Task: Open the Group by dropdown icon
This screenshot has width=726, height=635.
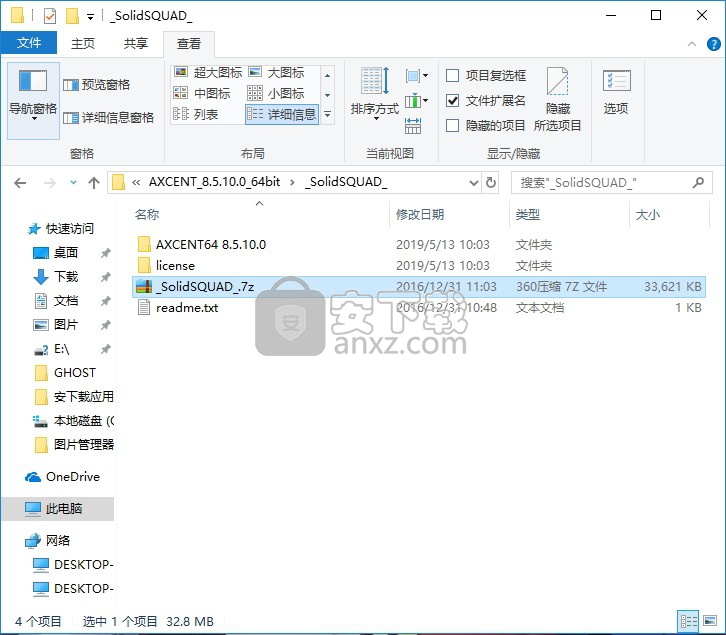Action: pos(416,75)
